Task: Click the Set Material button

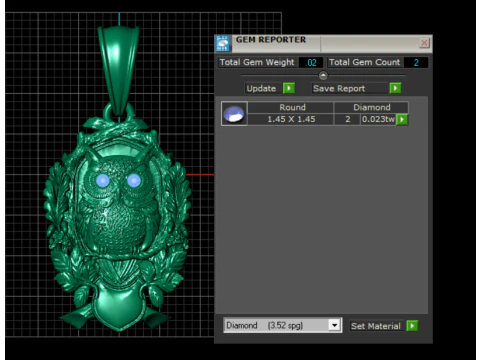Action: [376, 326]
